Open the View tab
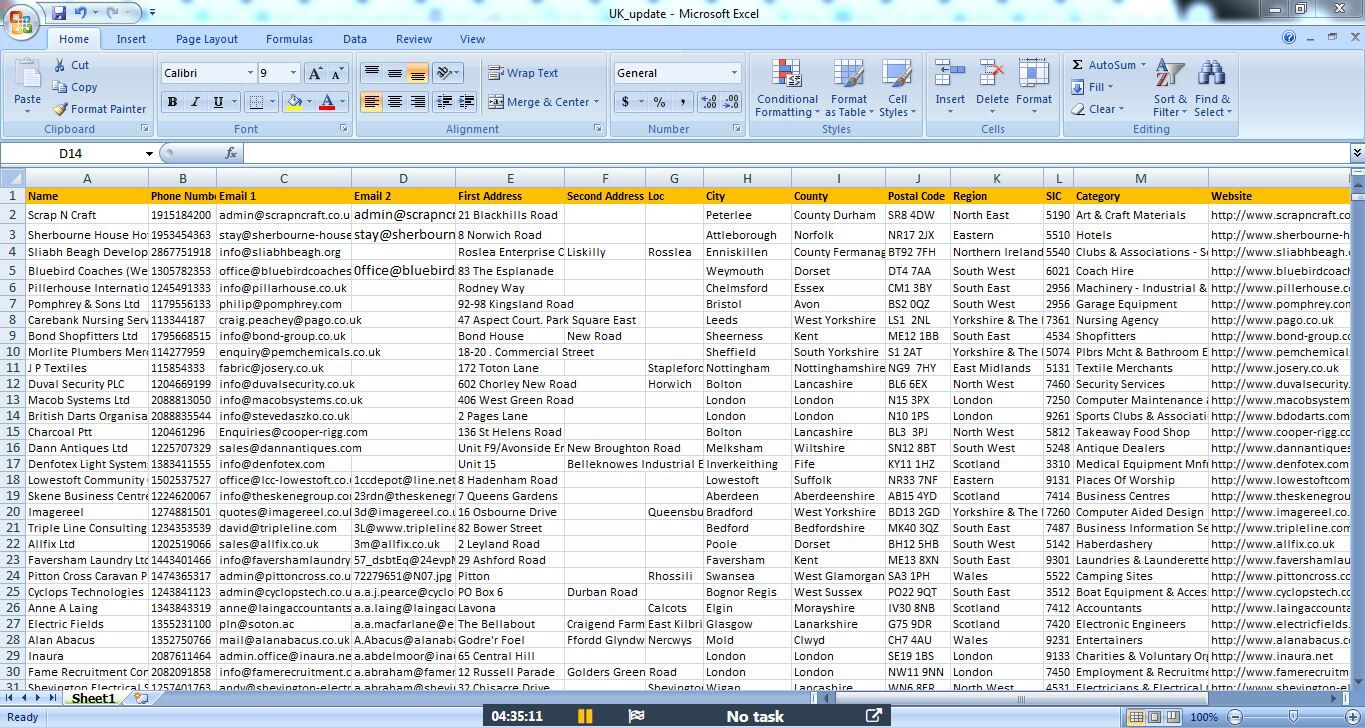The image size is (1365, 728). 473,39
